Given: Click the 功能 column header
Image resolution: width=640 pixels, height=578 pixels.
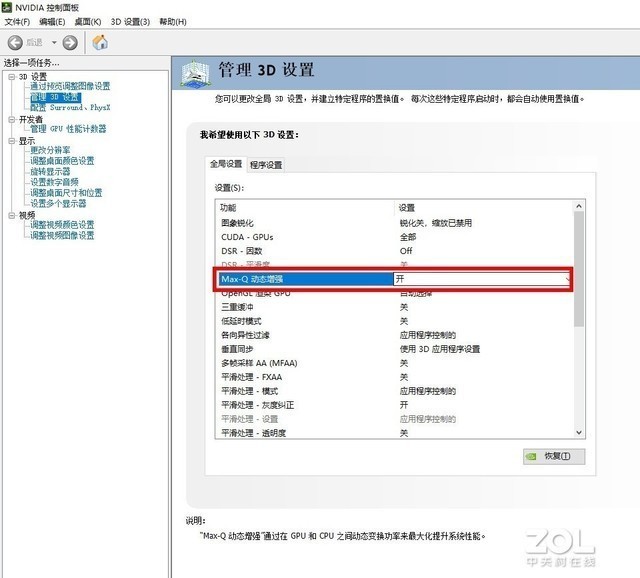Looking at the screenshot, I should click(x=305, y=207).
